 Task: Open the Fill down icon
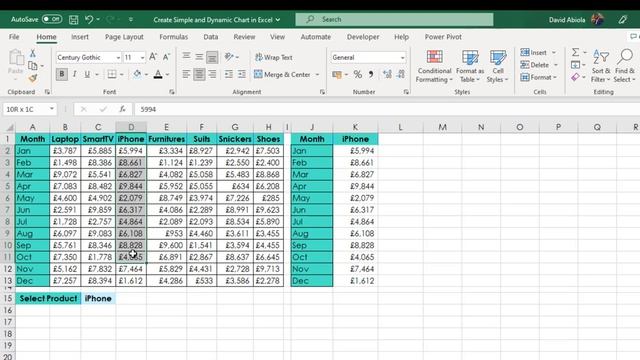pyautogui.click(x=576, y=65)
